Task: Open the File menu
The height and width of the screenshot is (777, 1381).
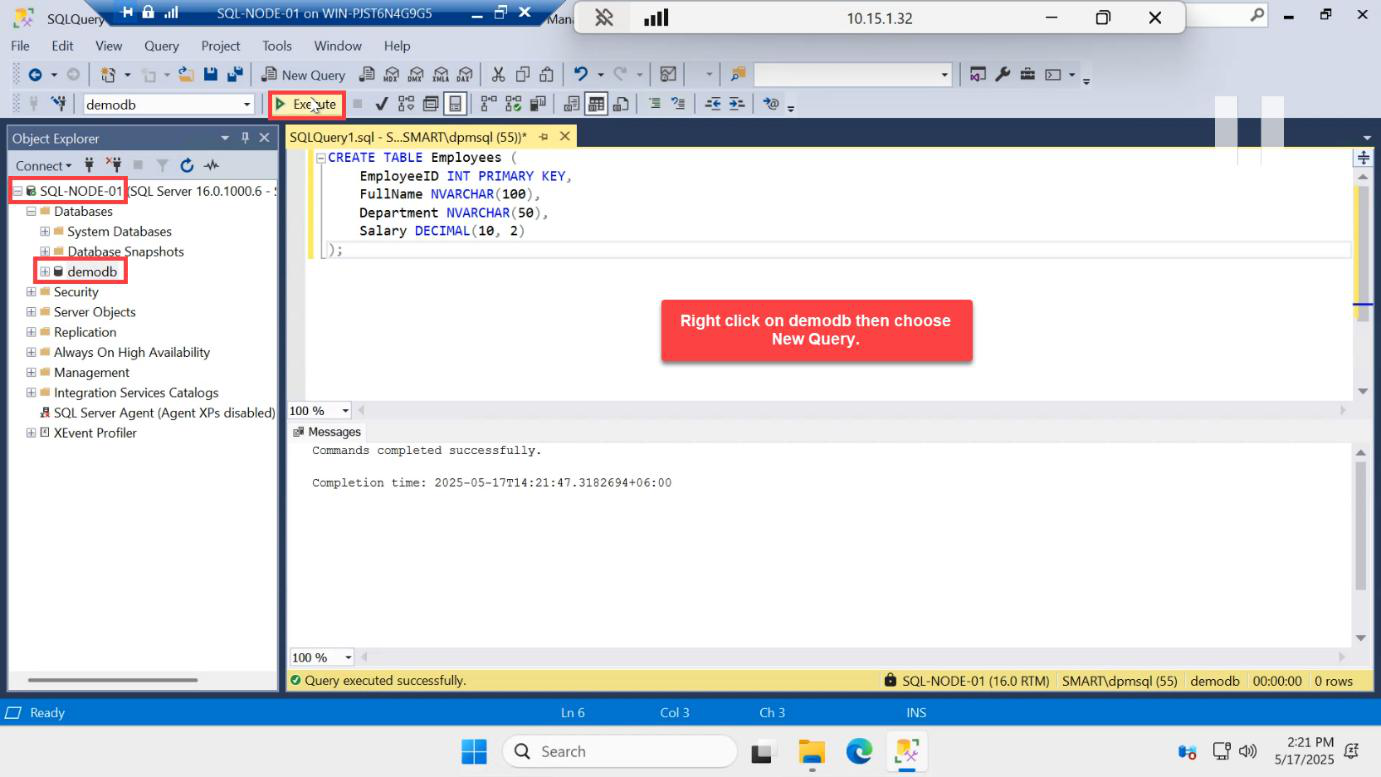Action: point(20,46)
